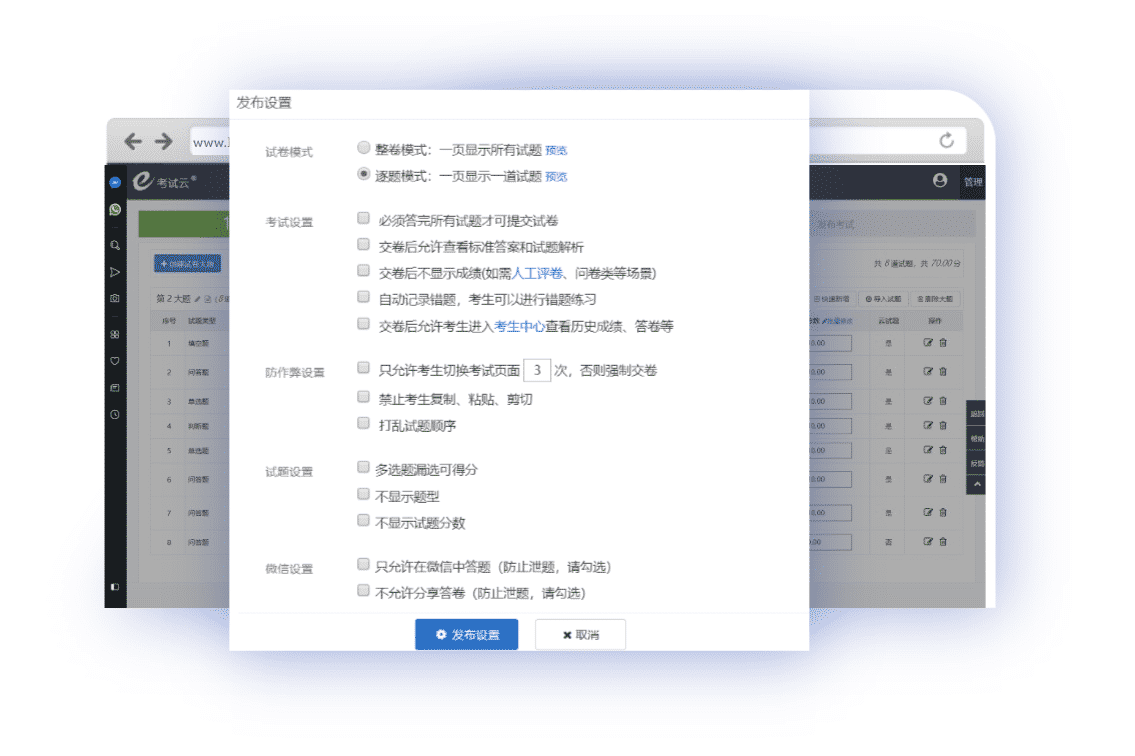Tick 禁止考生复制、粘贴、剪切 checkbox
Viewport: 1135px width, 756px height.
tap(364, 397)
